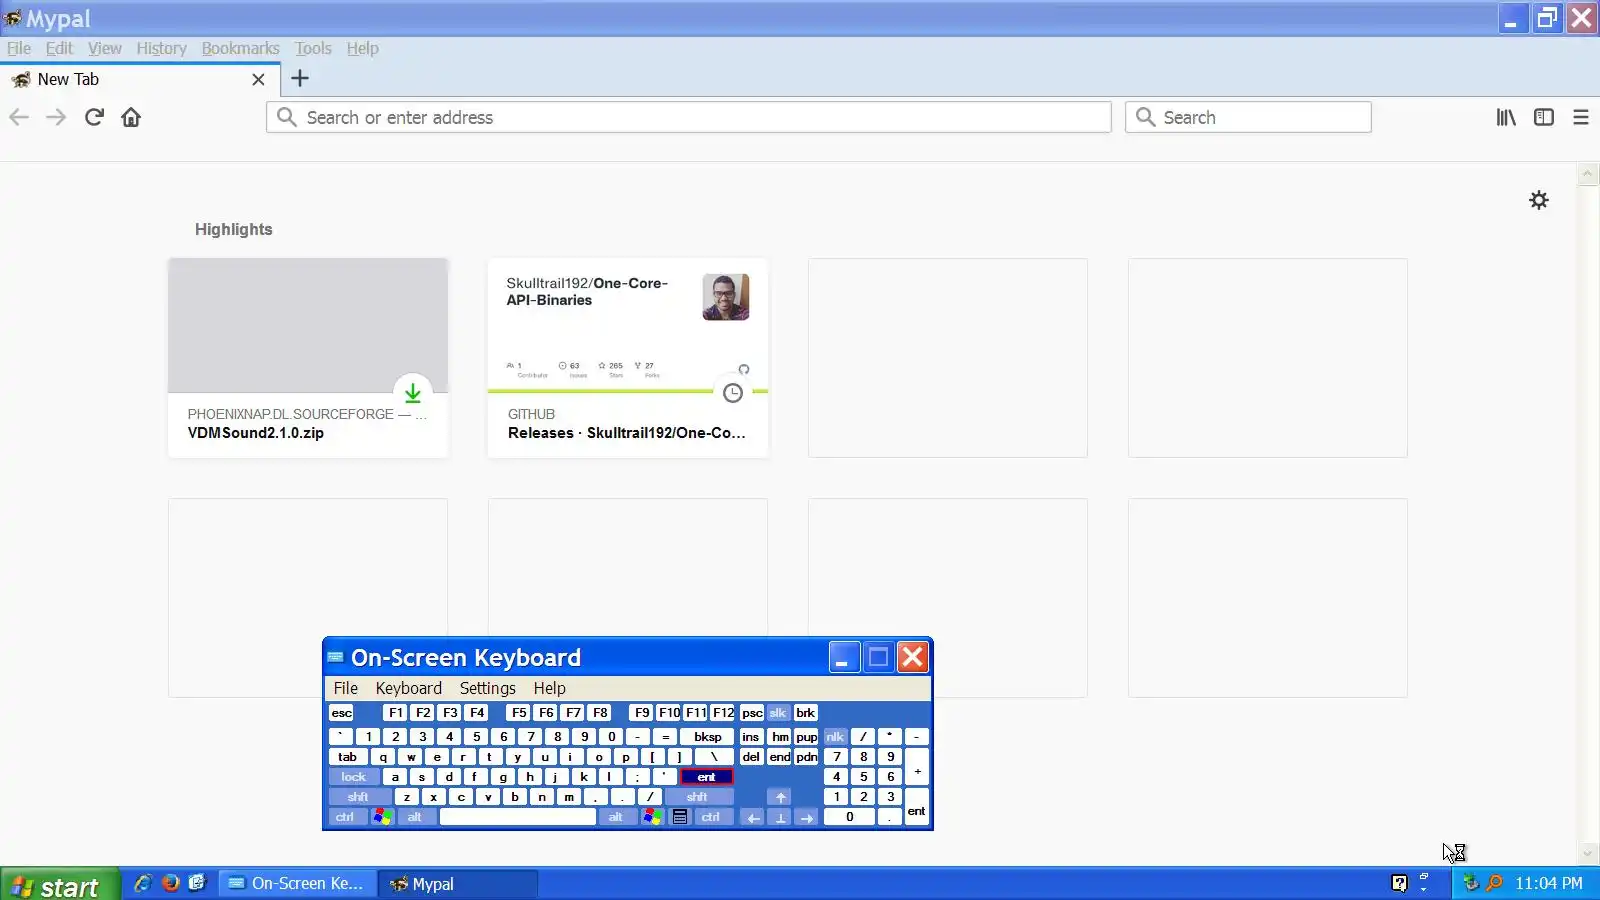Select the New Tab tab
The image size is (1600, 900).
pos(139,79)
